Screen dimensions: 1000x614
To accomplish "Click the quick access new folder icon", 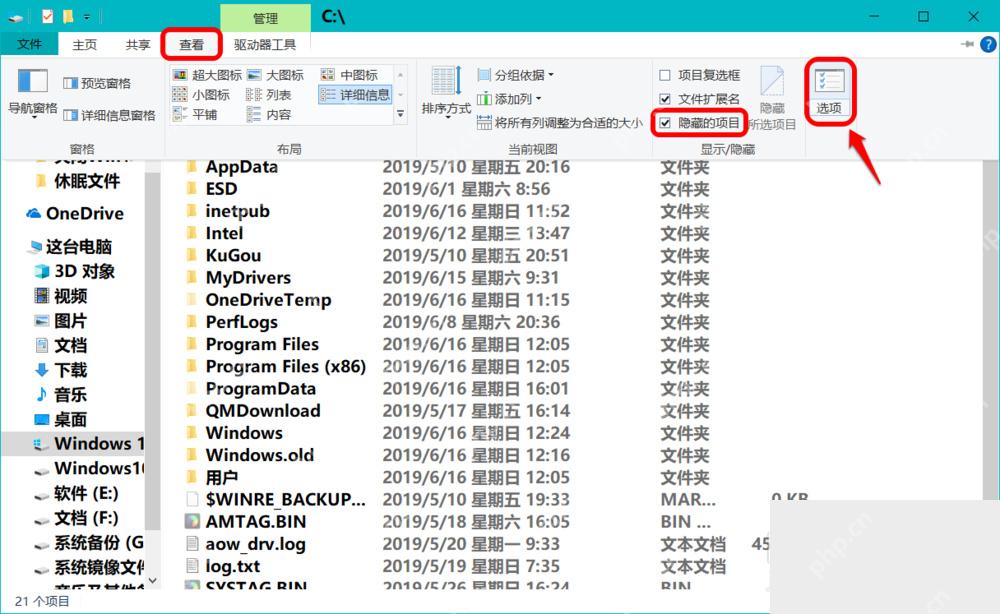I will (x=68, y=17).
